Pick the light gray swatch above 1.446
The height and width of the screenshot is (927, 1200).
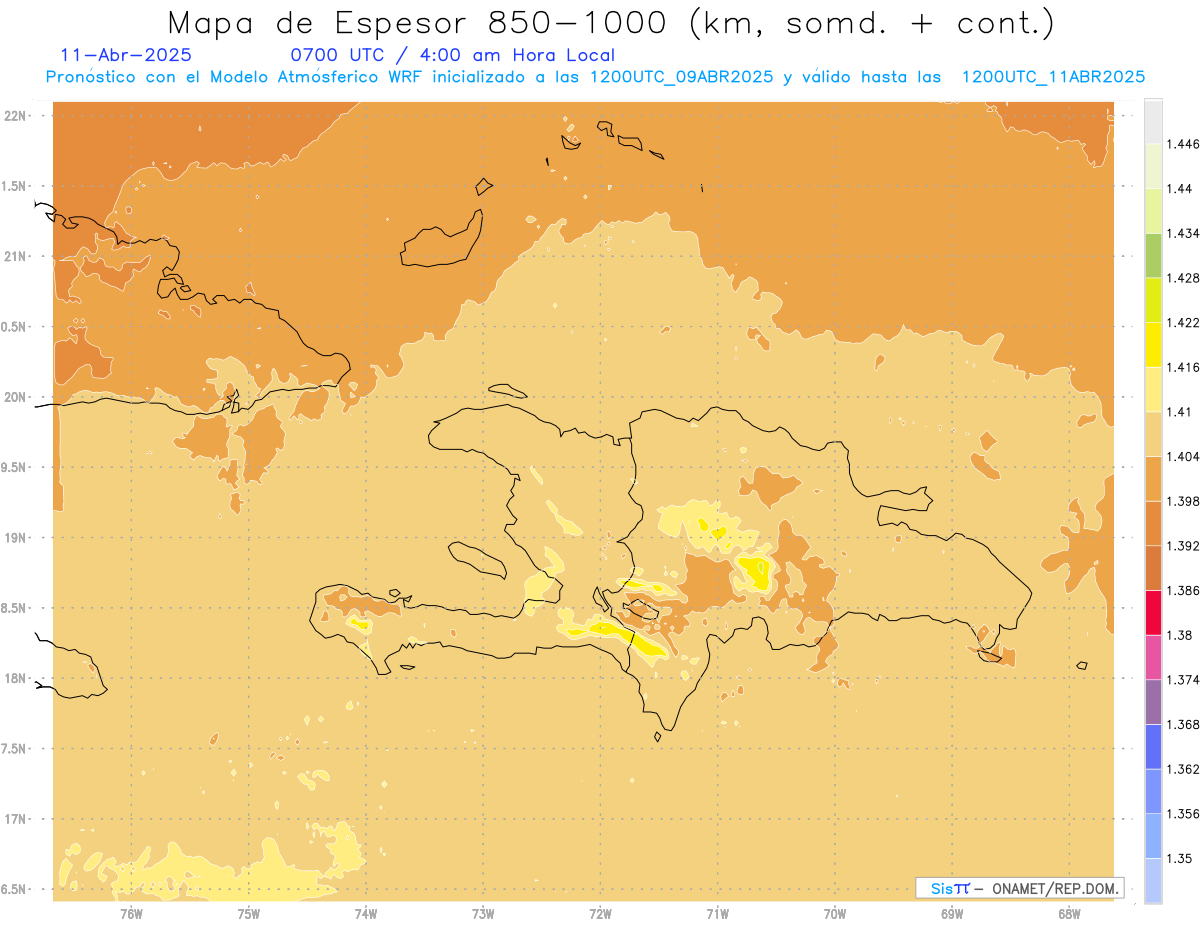(x=1153, y=121)
